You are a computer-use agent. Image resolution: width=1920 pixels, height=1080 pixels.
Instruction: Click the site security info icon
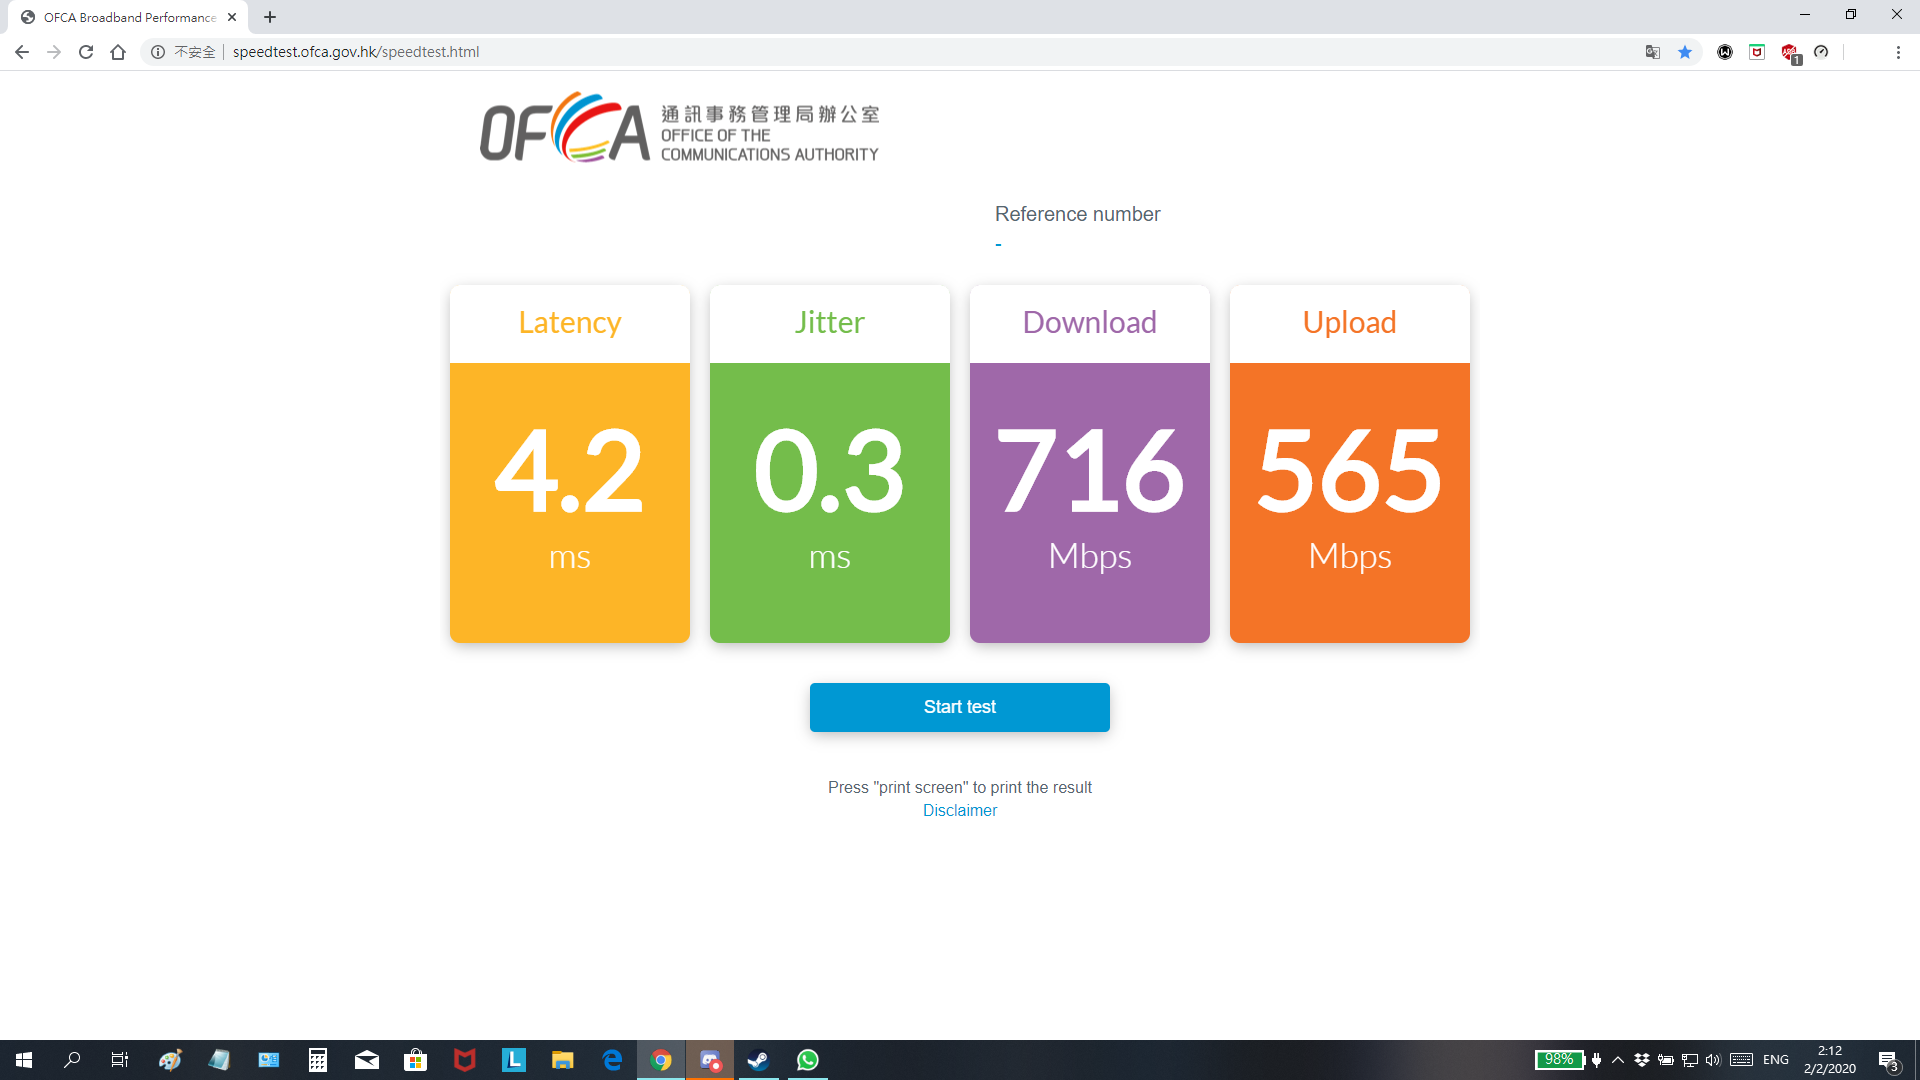pyautogui.click(x=158, y=52)
